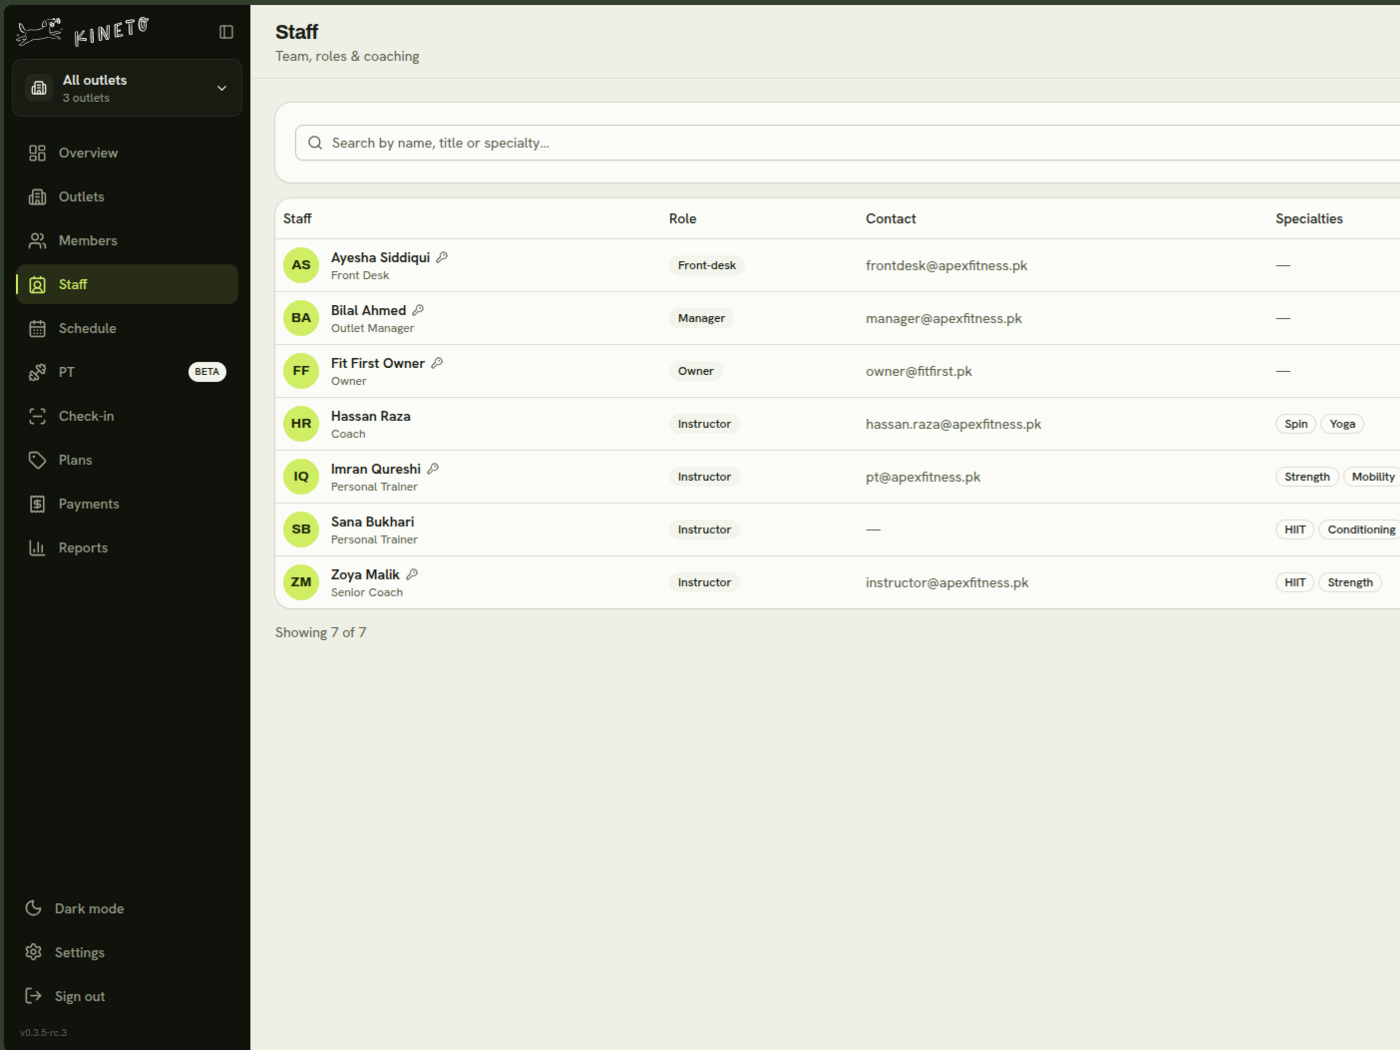1400x1050 pixels.
Task: Click the Payments receipt icon
Action: coord(37,504)
